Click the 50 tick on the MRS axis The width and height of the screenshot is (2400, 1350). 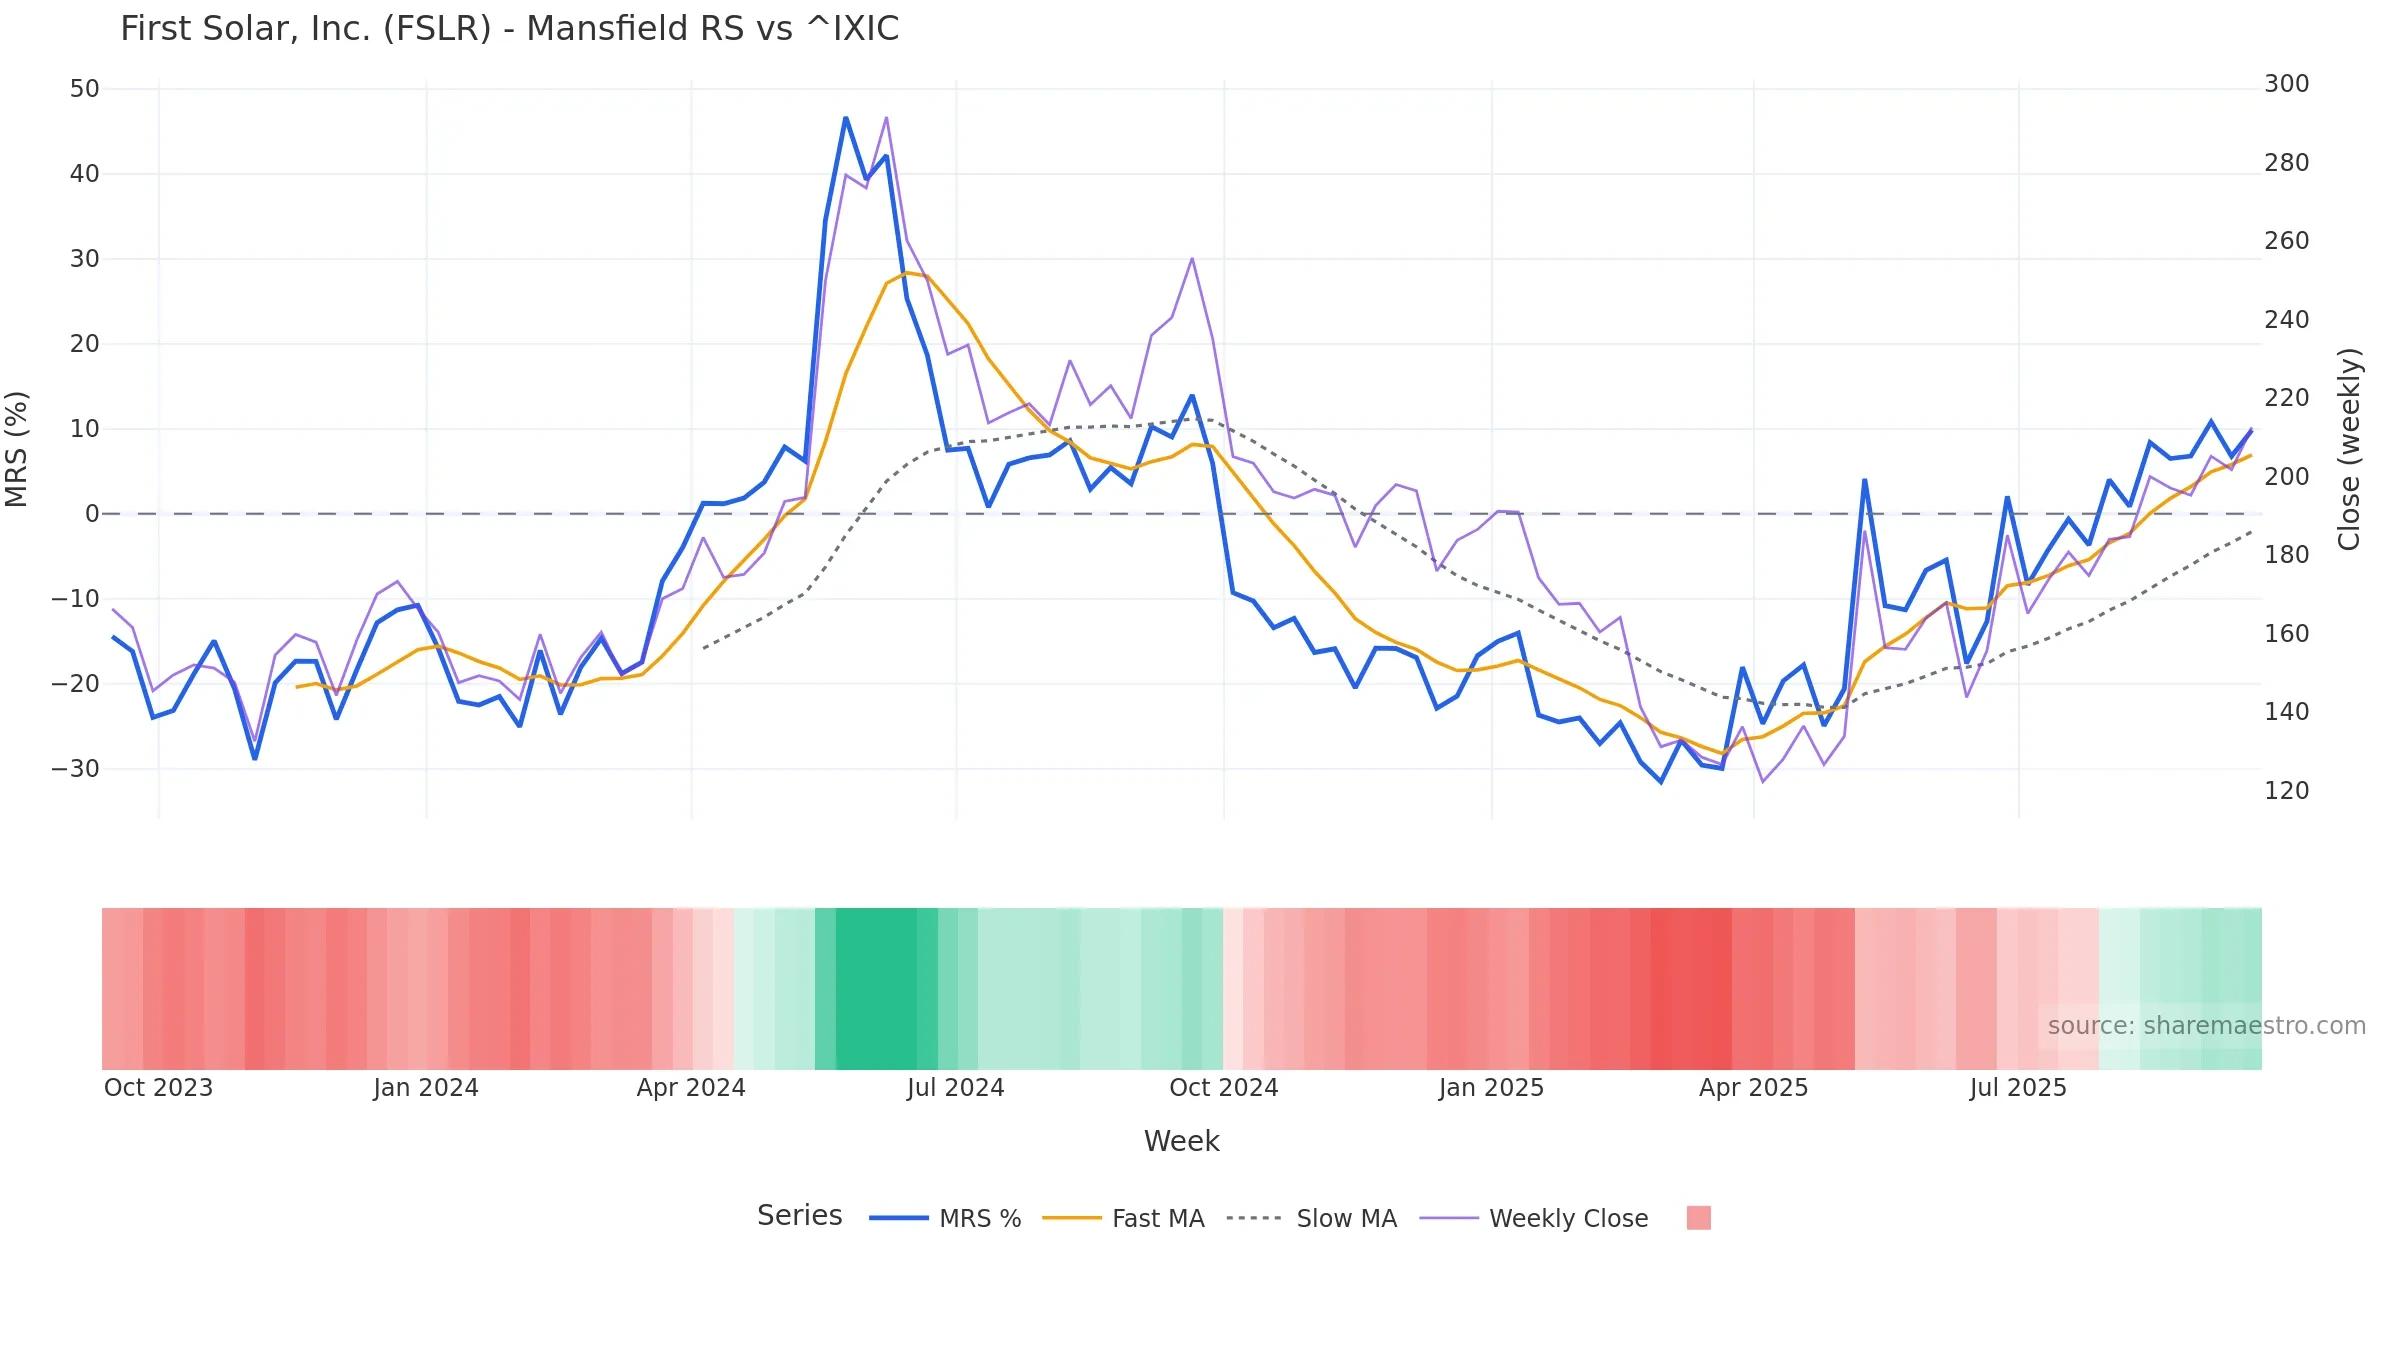click(x=84, y=89)
